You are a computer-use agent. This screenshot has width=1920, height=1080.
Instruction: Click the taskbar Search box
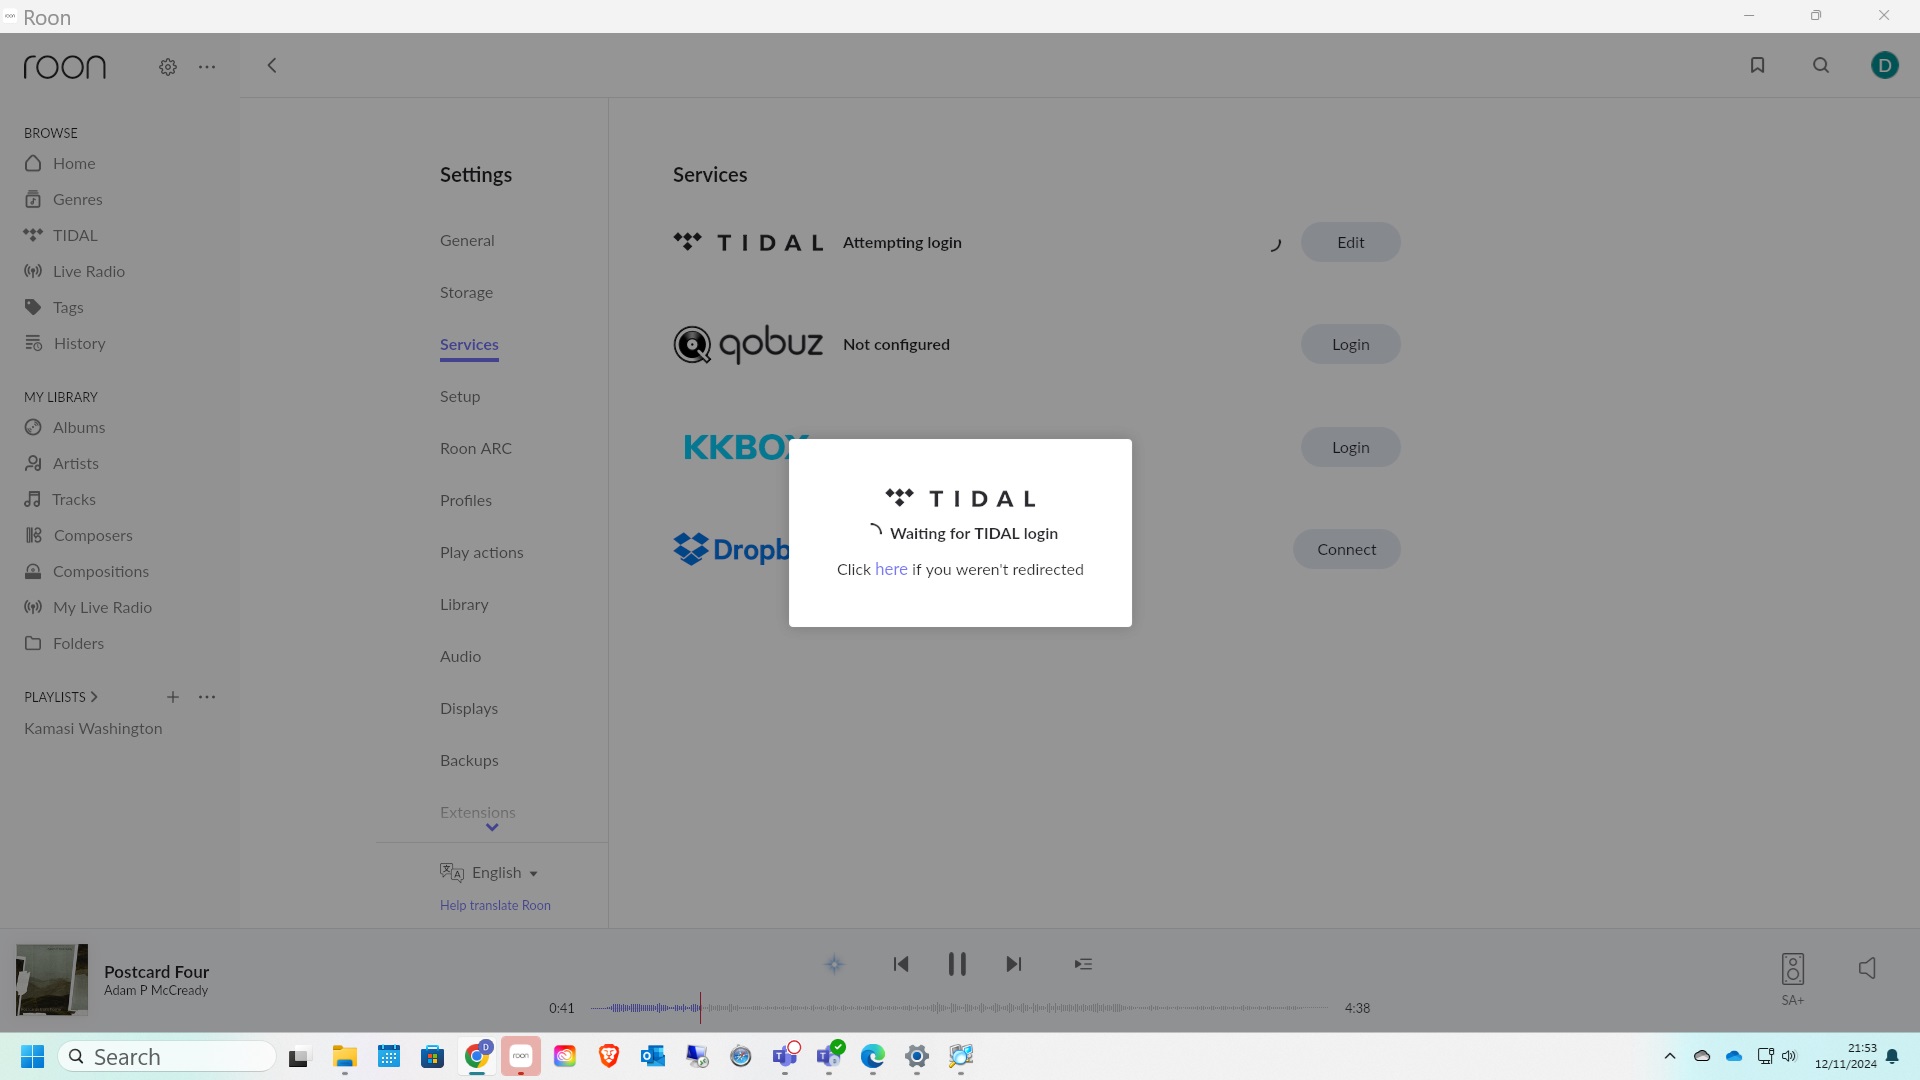[x=167, y=1056]
